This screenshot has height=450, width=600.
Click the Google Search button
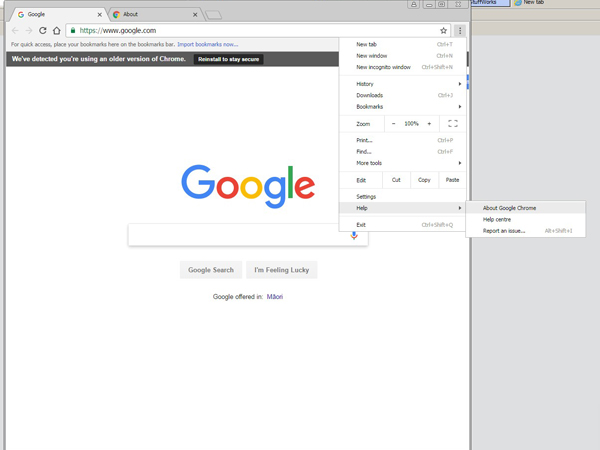pyautogui.click(x=211, y=270)
